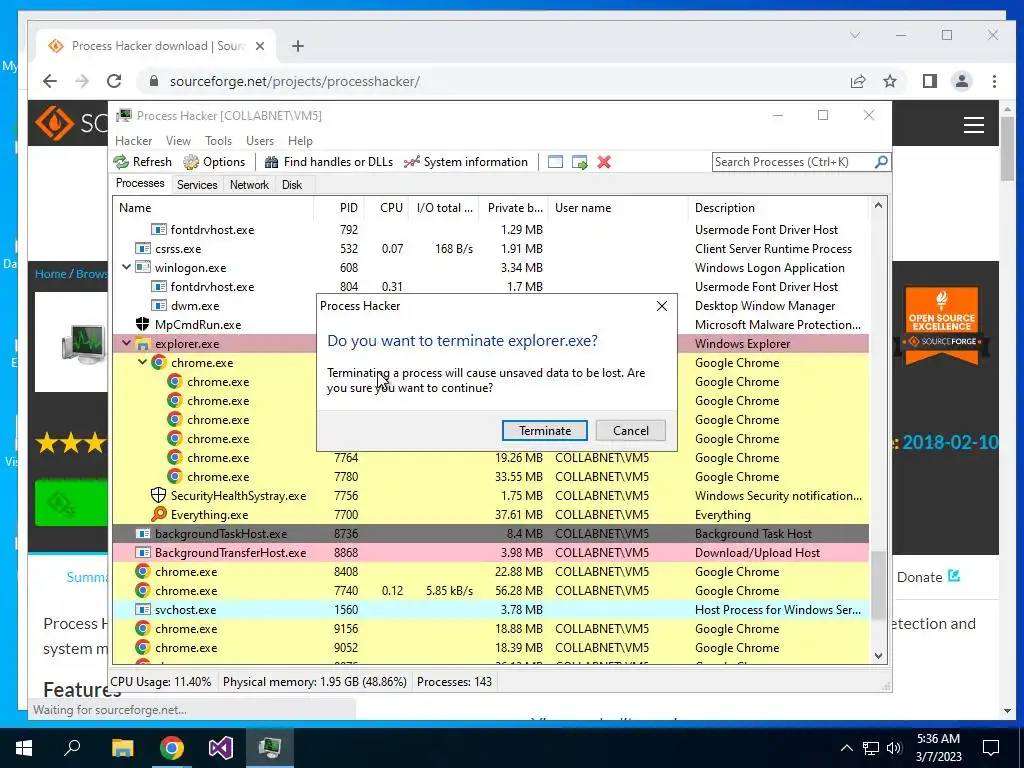Open the Chrome profile avatar
1024x768 pixels.
coord(961,81)
